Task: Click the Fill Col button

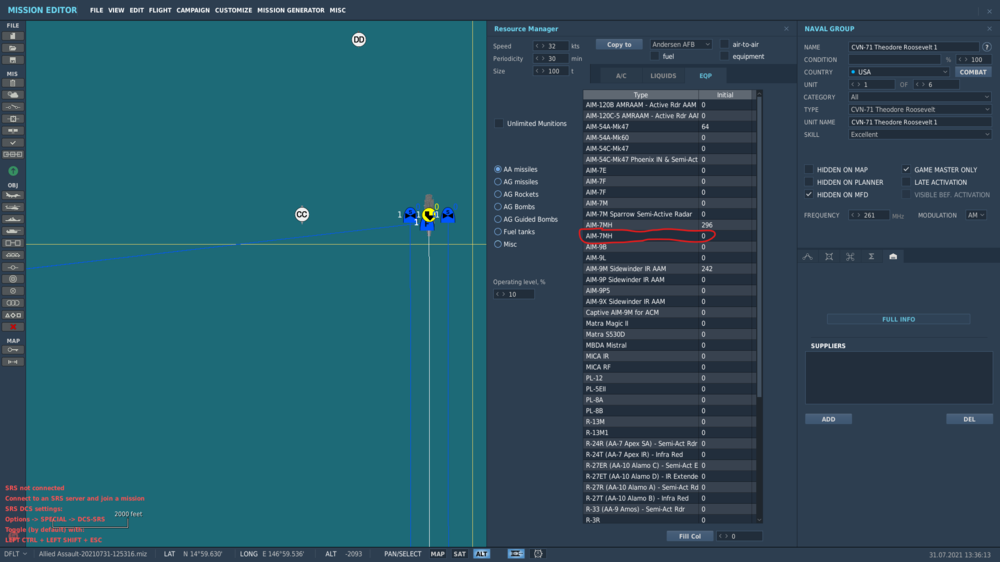Action: [689, 536]
